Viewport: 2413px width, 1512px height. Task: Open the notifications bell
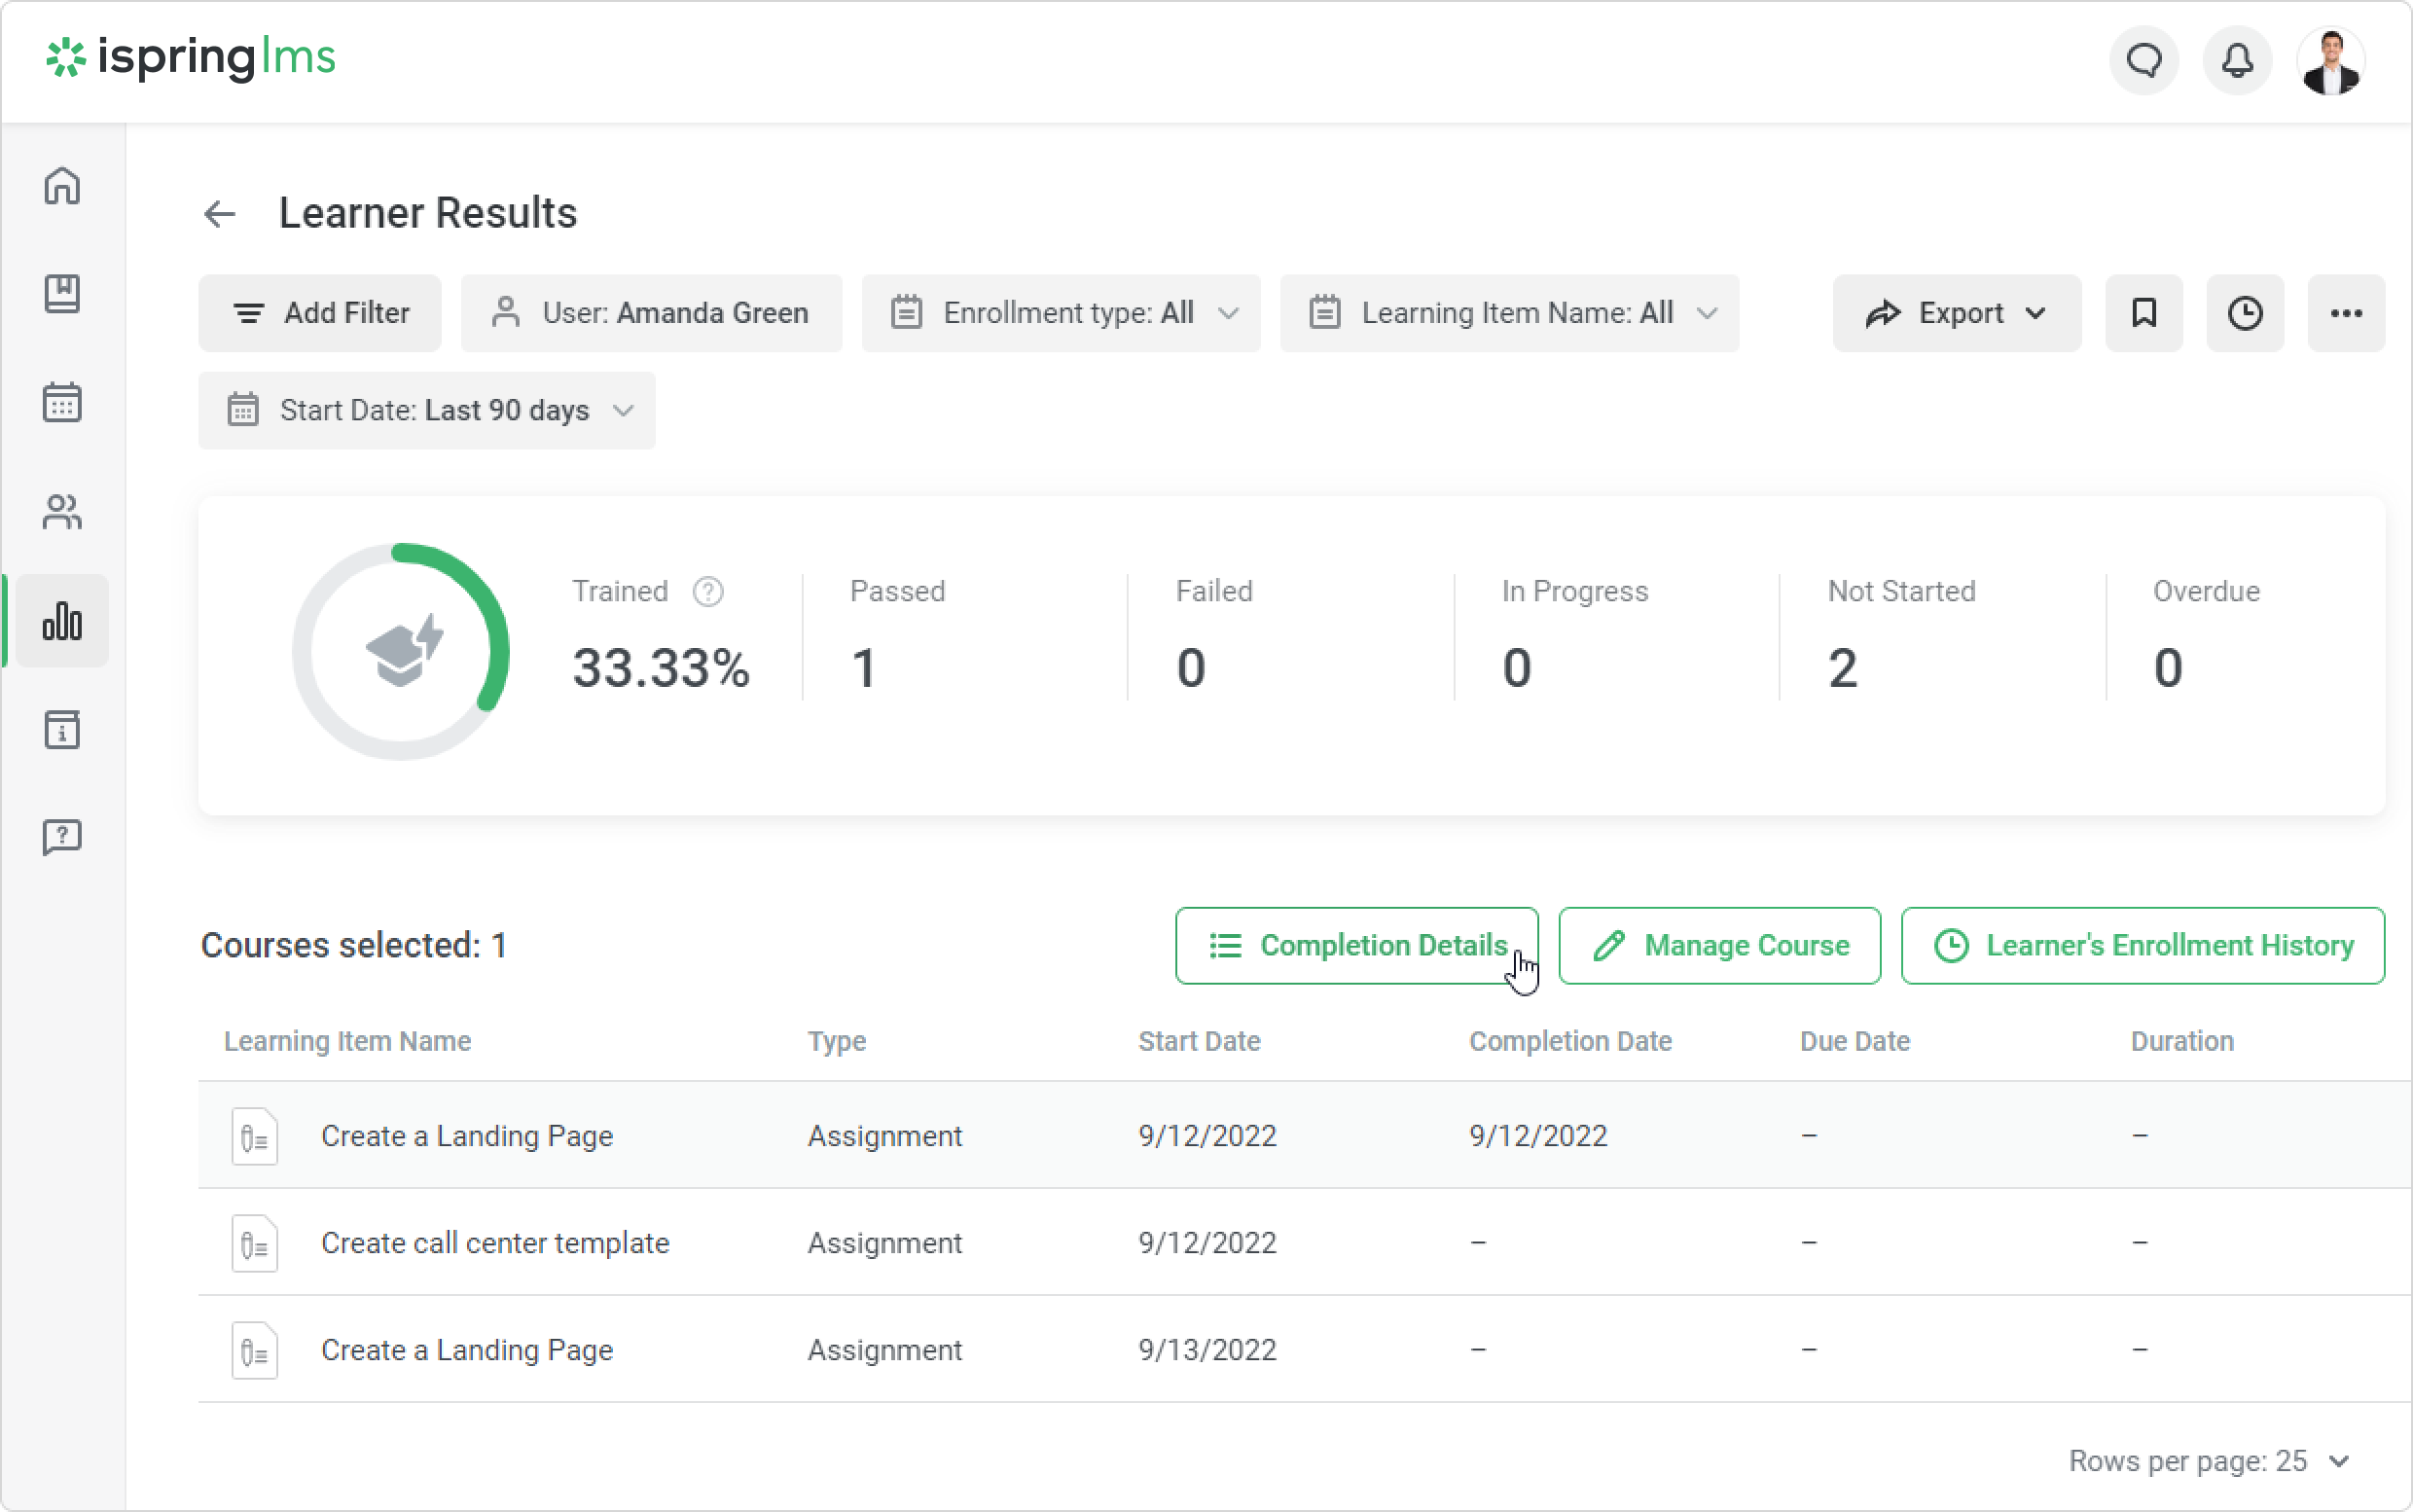[2236, 62]
